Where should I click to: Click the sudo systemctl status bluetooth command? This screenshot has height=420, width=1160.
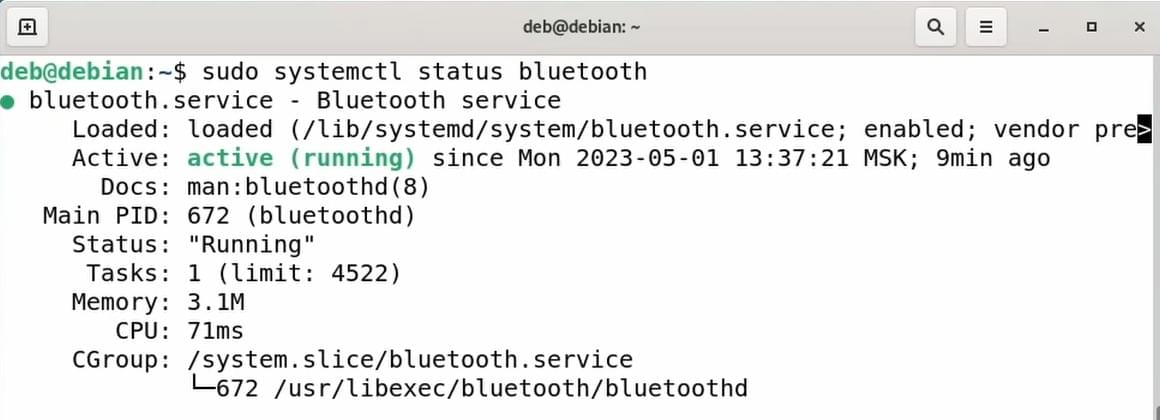click(424, 72)
